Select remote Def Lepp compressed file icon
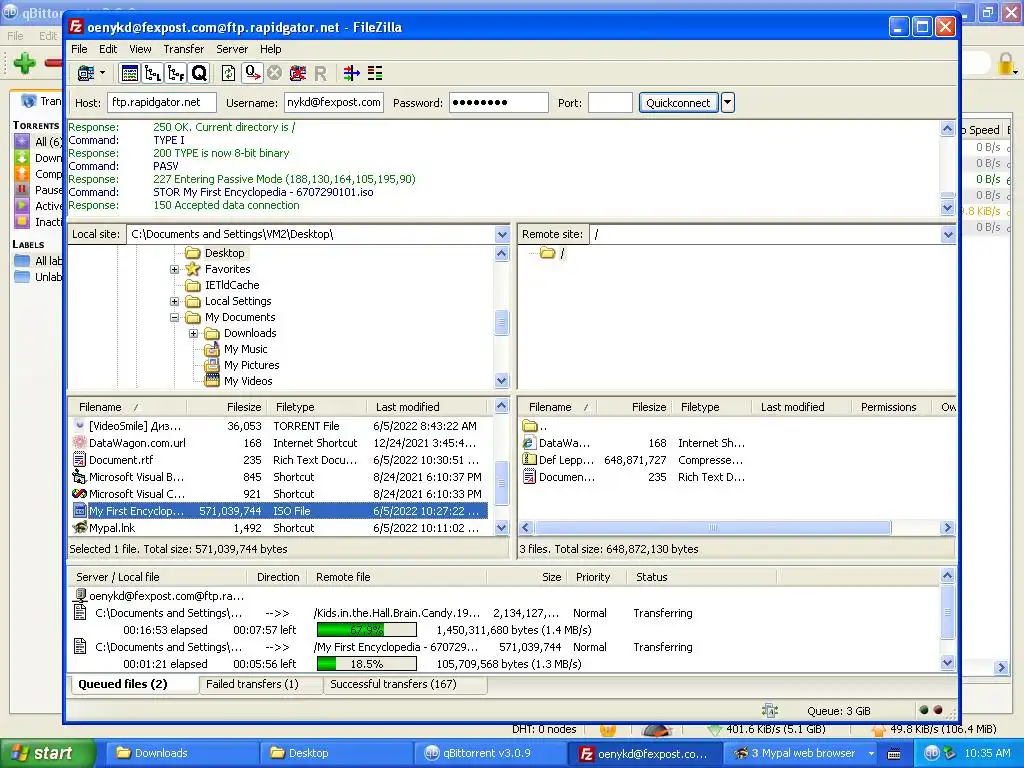The image size is (1024, 768). 530,460
